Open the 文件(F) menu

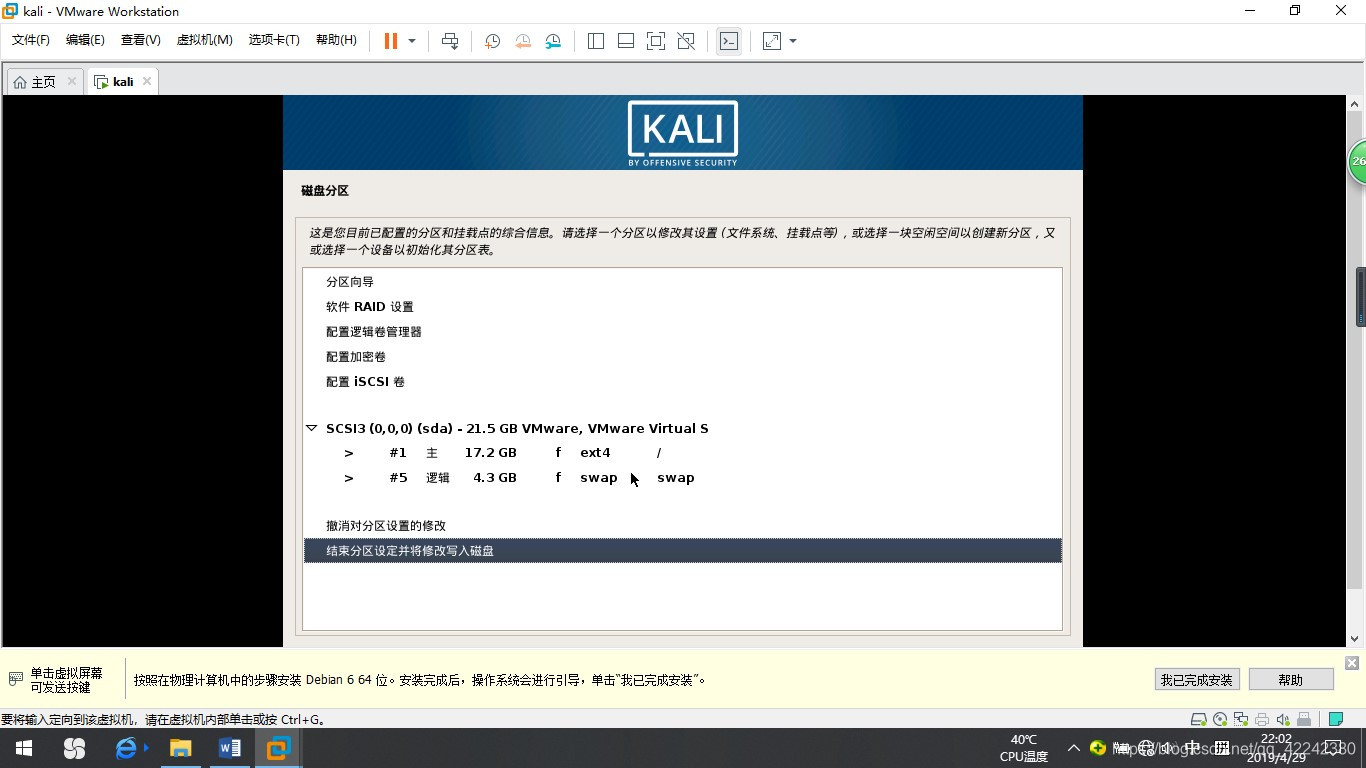(30, 40)
